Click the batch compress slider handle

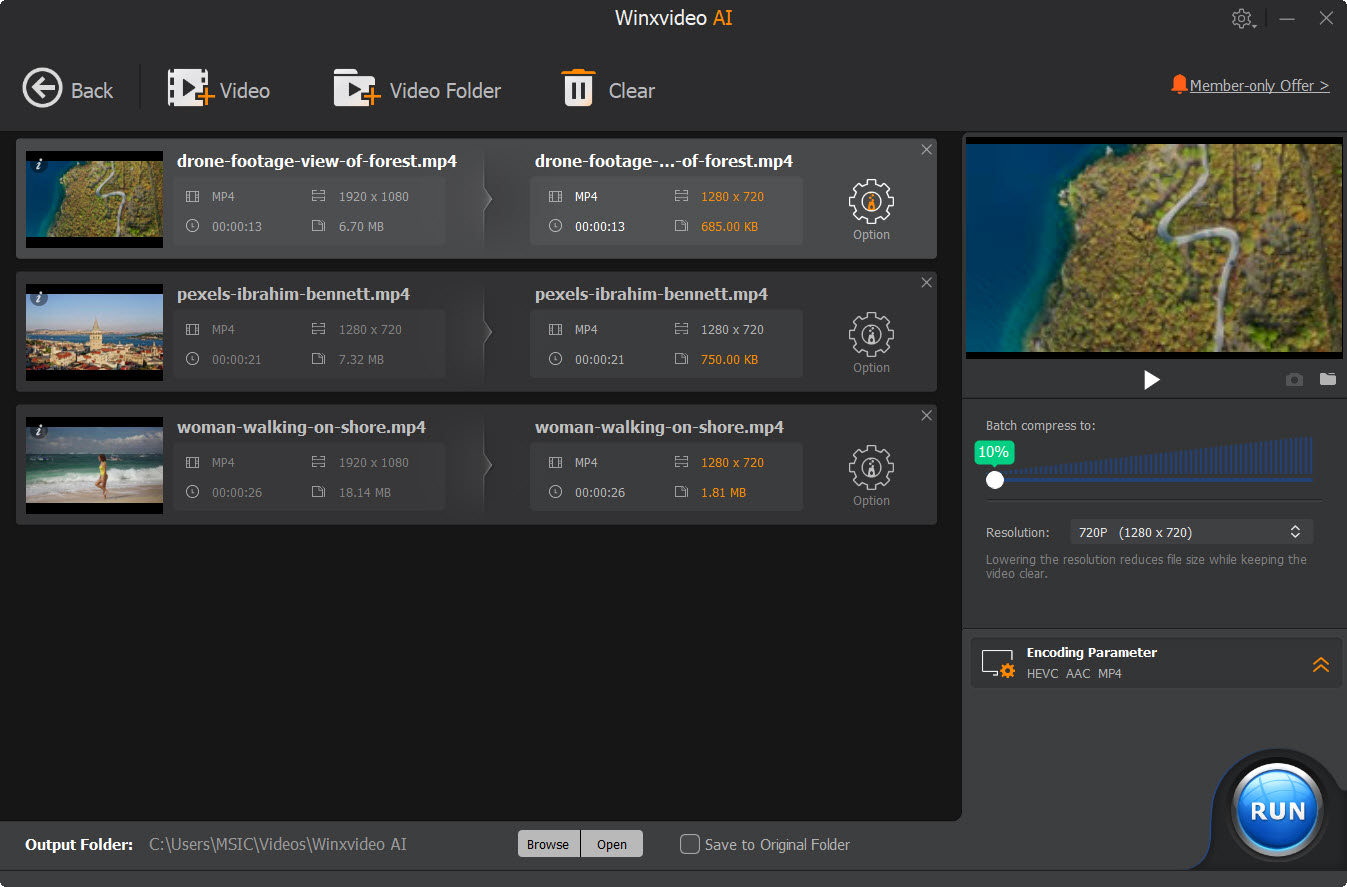click(x=995, y=480)
